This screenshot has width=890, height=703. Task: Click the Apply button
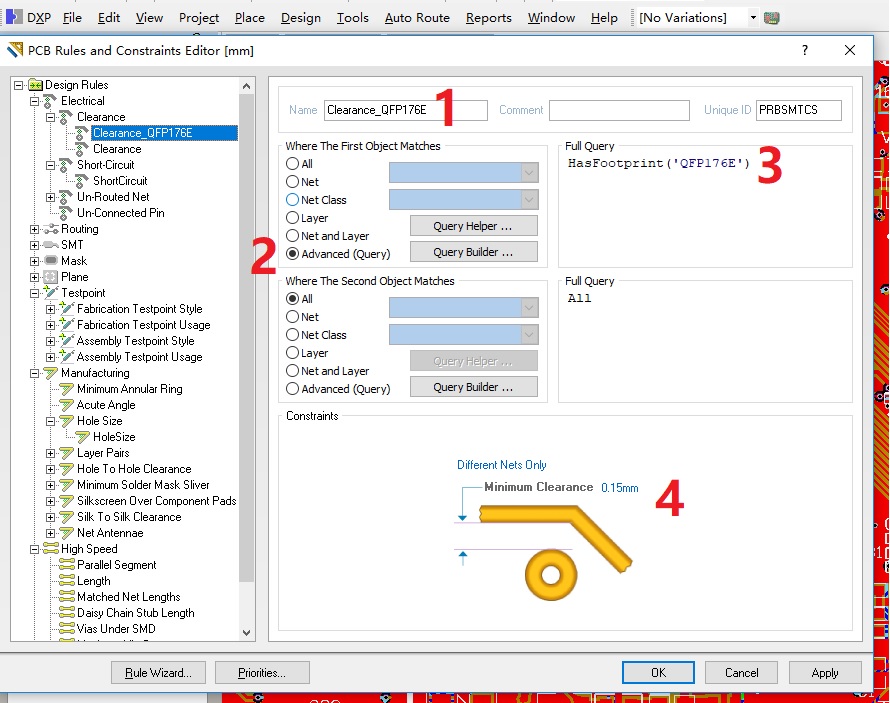point(825,672)
